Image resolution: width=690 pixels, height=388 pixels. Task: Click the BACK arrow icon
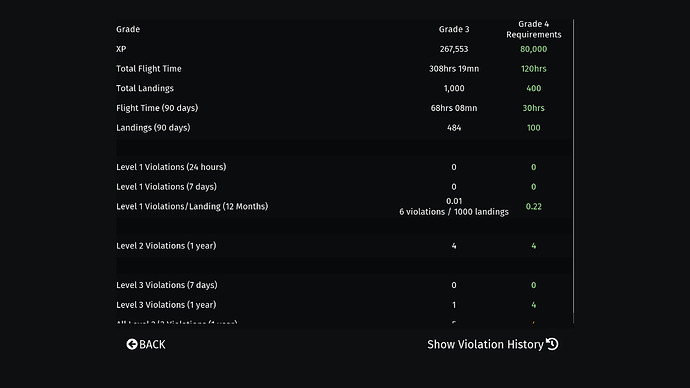(x=132, y=344)
